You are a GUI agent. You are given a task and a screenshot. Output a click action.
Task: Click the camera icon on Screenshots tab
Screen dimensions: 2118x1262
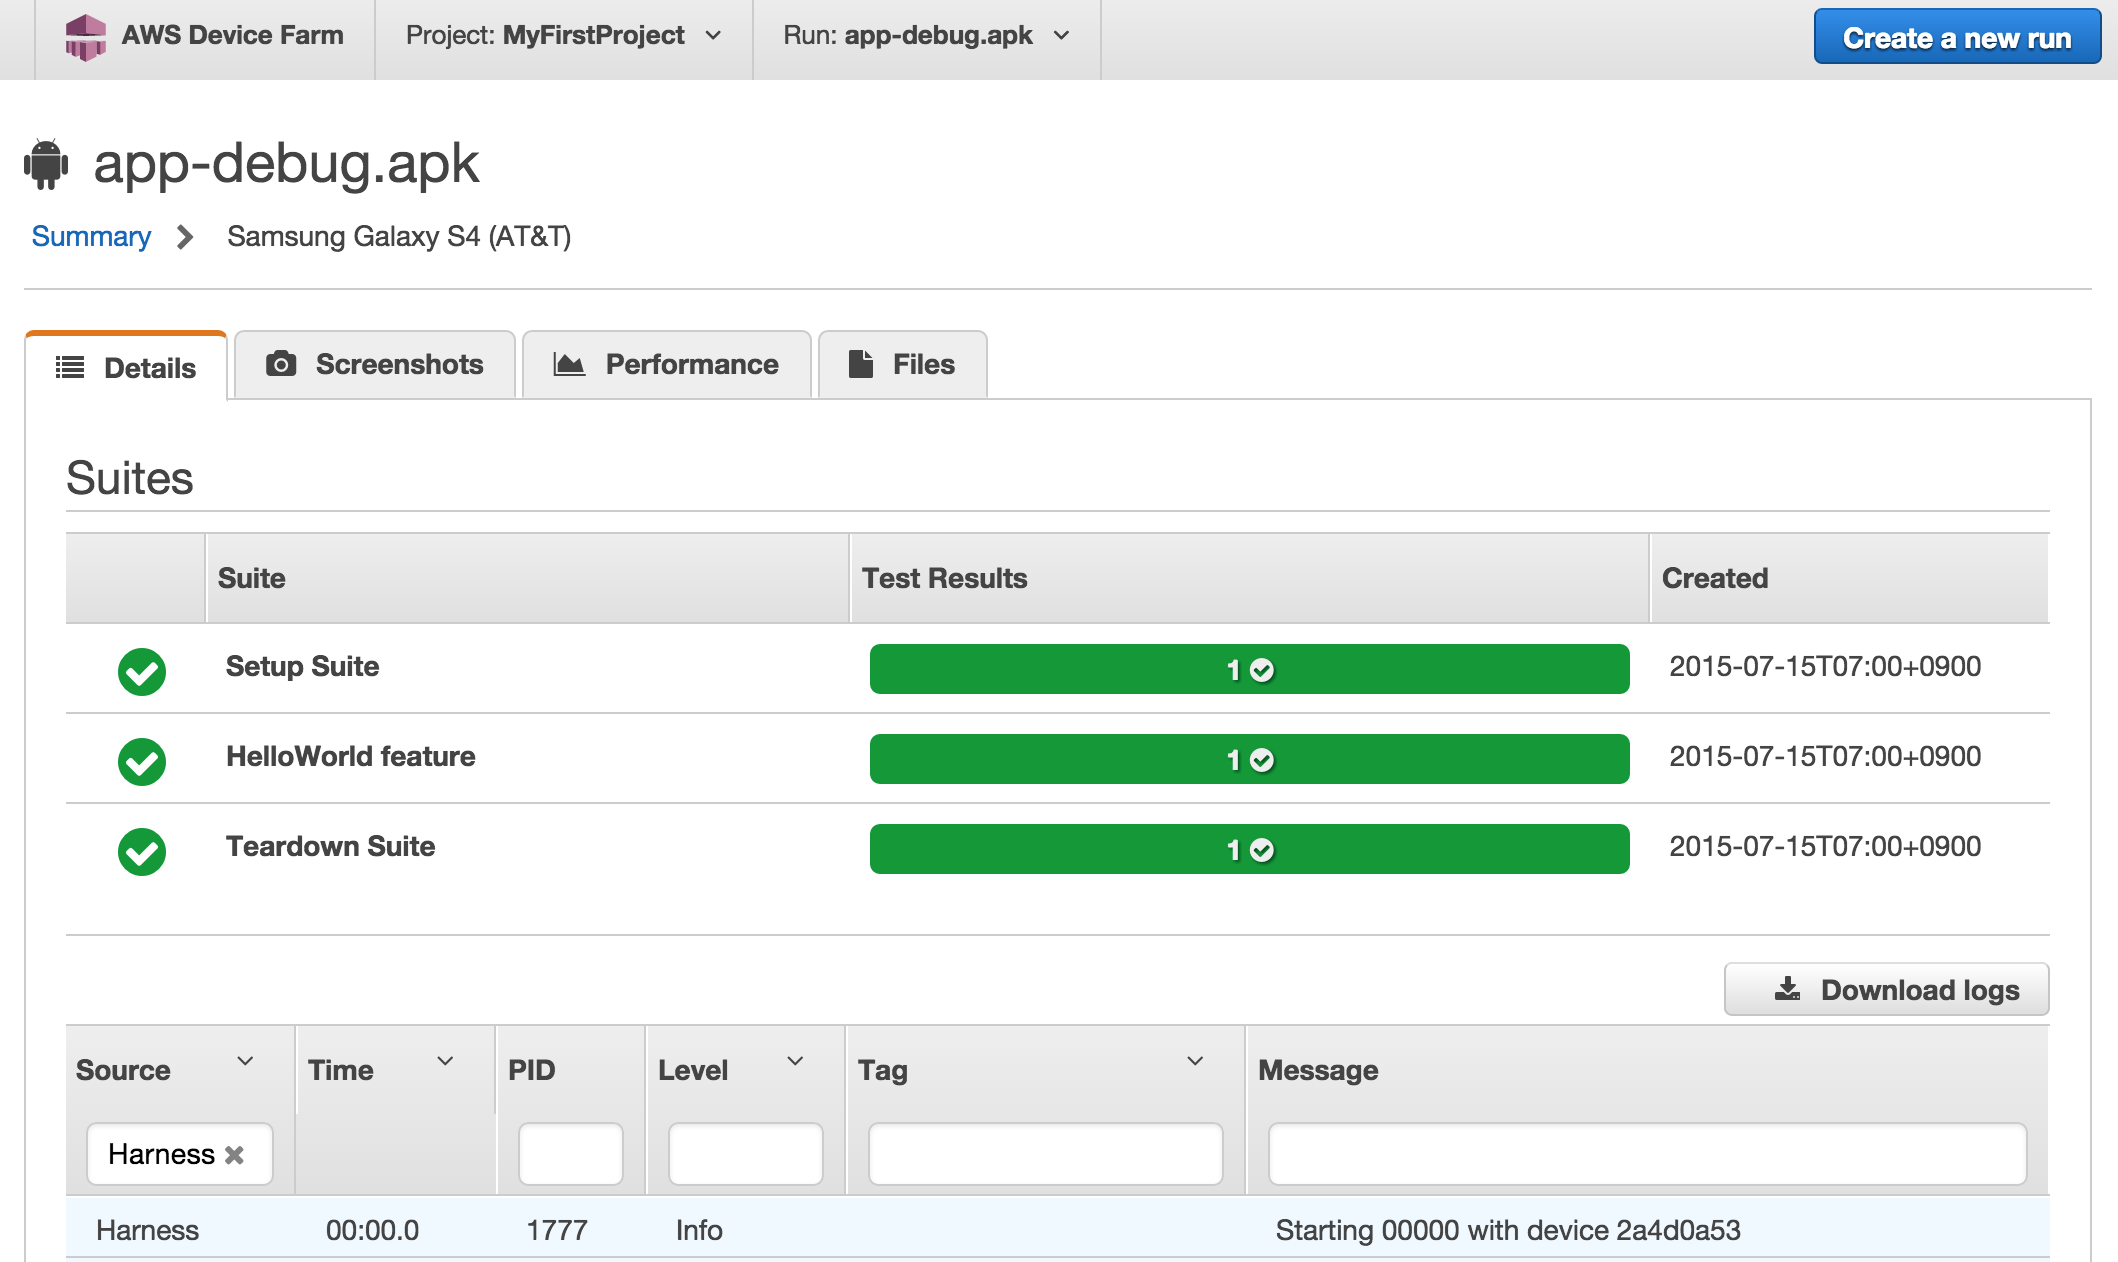pos(281,364)
